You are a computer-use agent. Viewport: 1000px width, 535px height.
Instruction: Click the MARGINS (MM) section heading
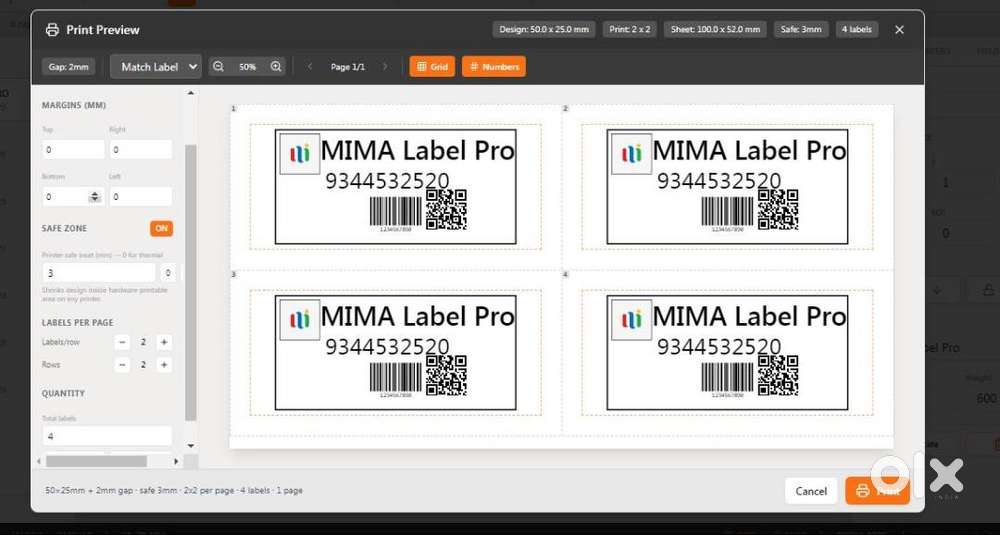click(x=74, y=105)
